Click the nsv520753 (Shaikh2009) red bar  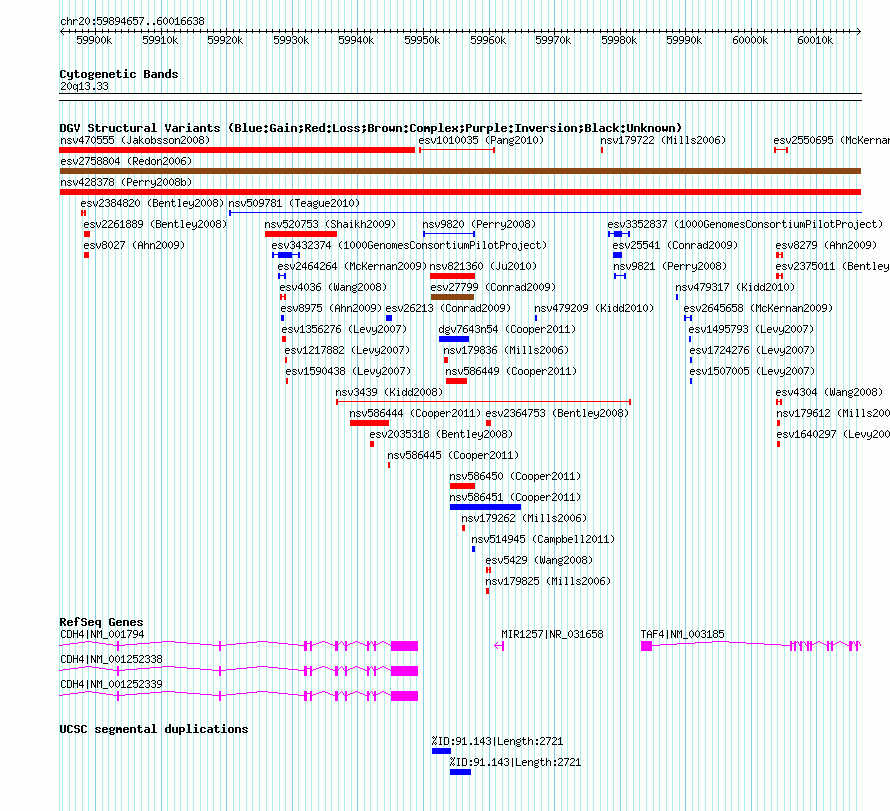(301, 234)
